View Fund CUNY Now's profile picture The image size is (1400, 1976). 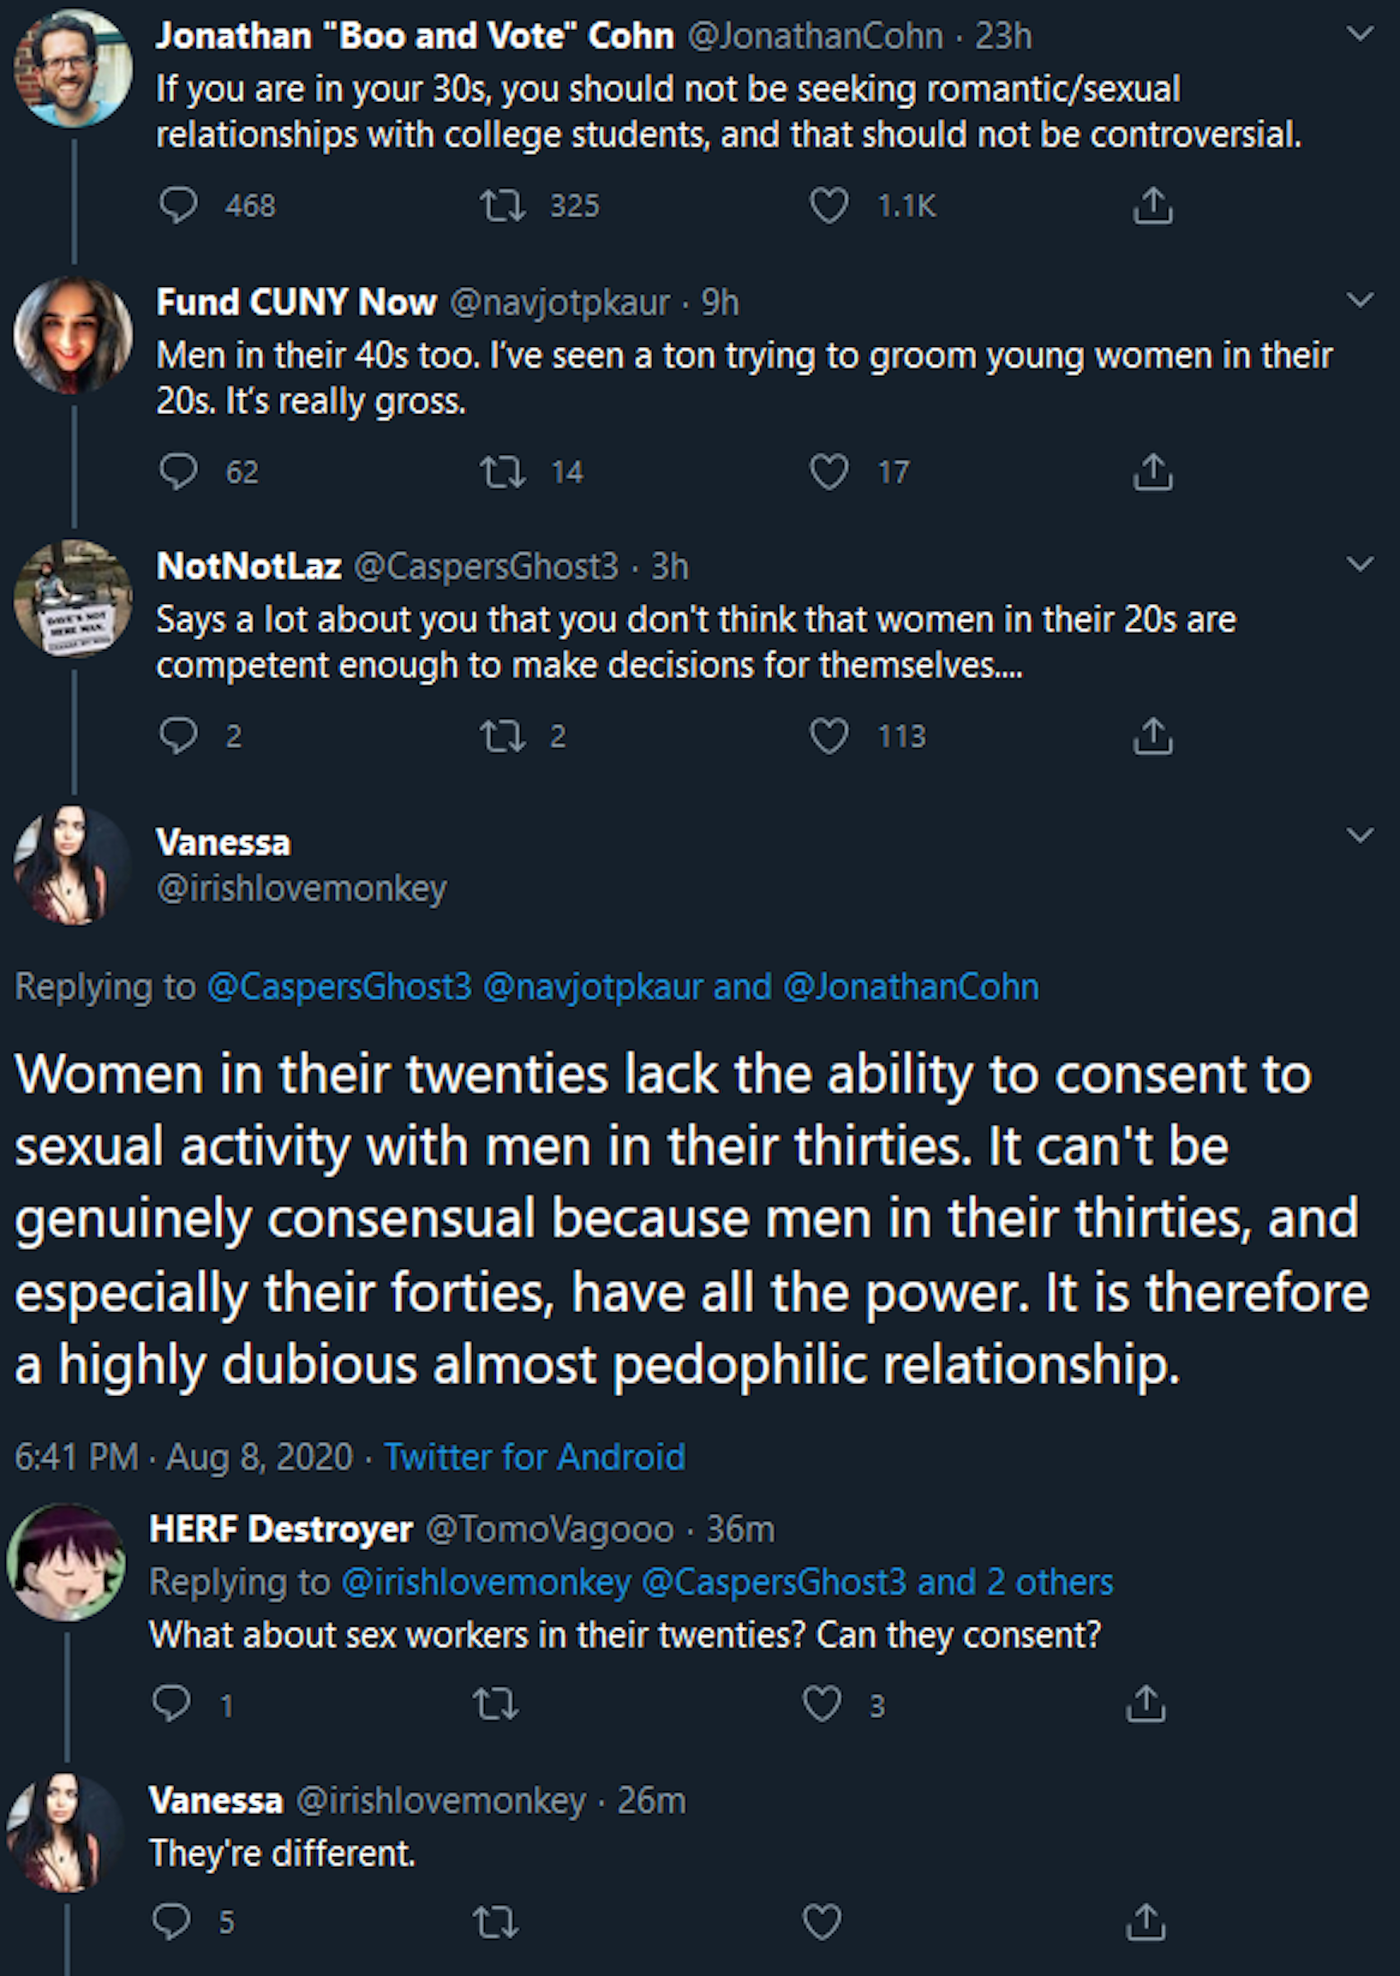72,335
